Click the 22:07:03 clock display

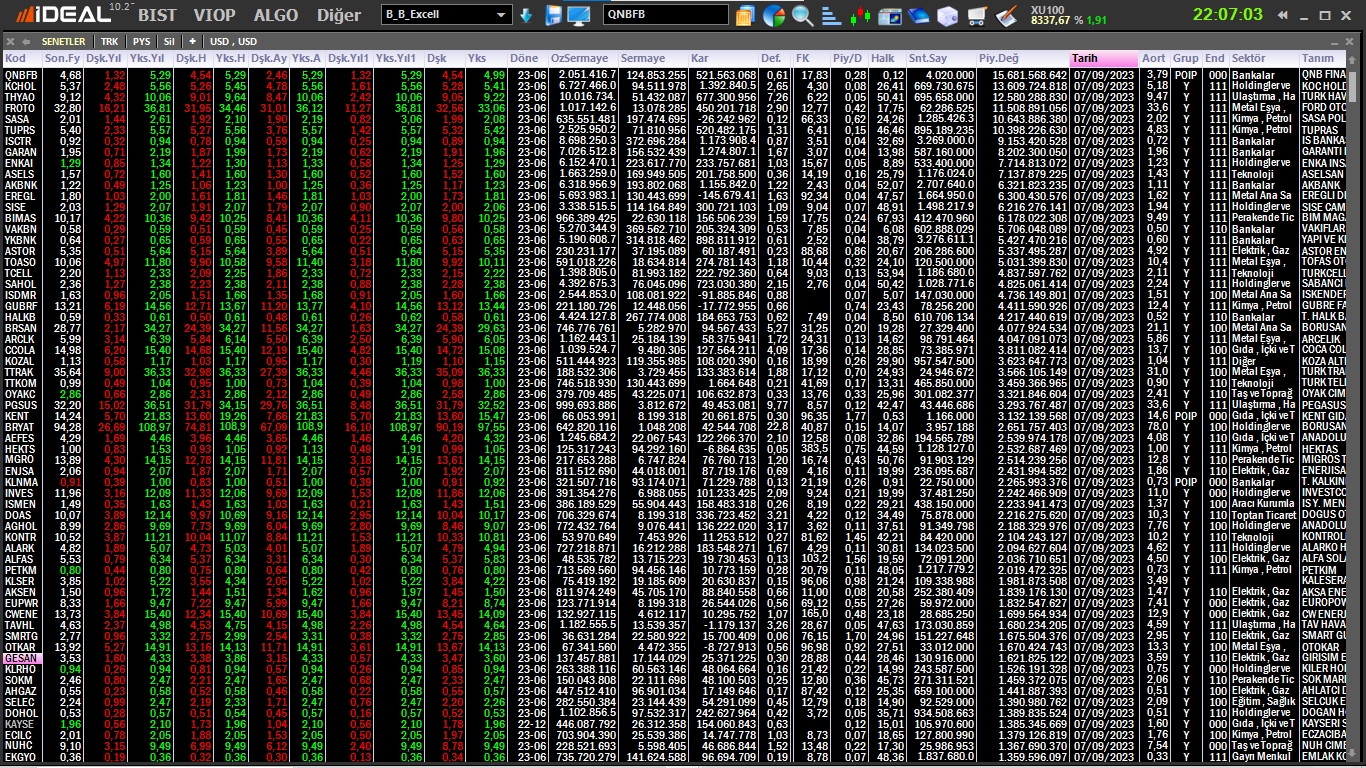coord(1228,15)
